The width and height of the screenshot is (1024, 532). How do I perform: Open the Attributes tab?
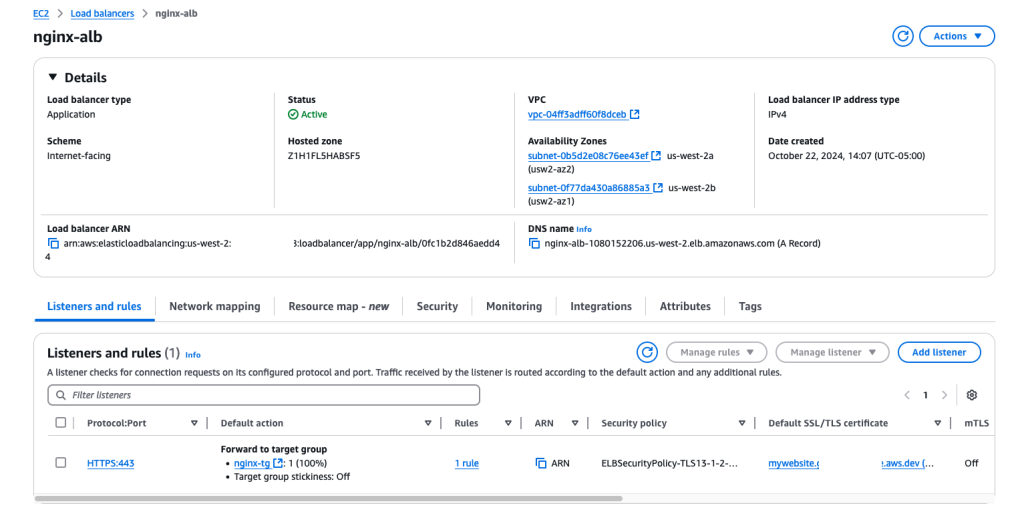pos(685,306)
